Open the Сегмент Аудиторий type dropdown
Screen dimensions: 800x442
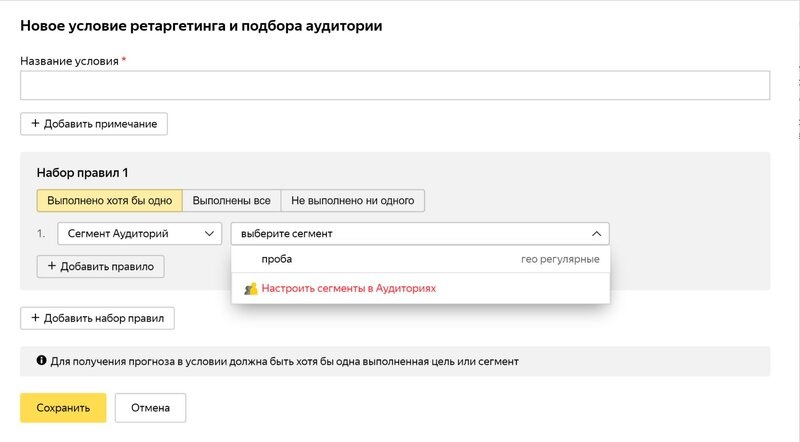click(139, 234)
